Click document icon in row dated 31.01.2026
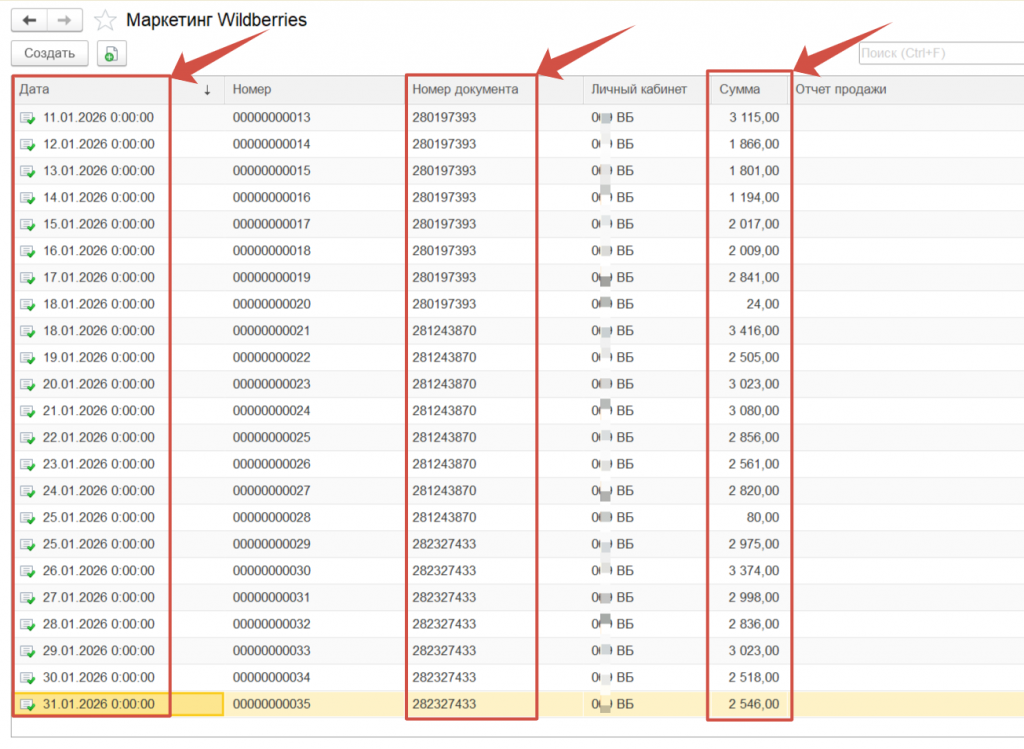 point(27,704)
